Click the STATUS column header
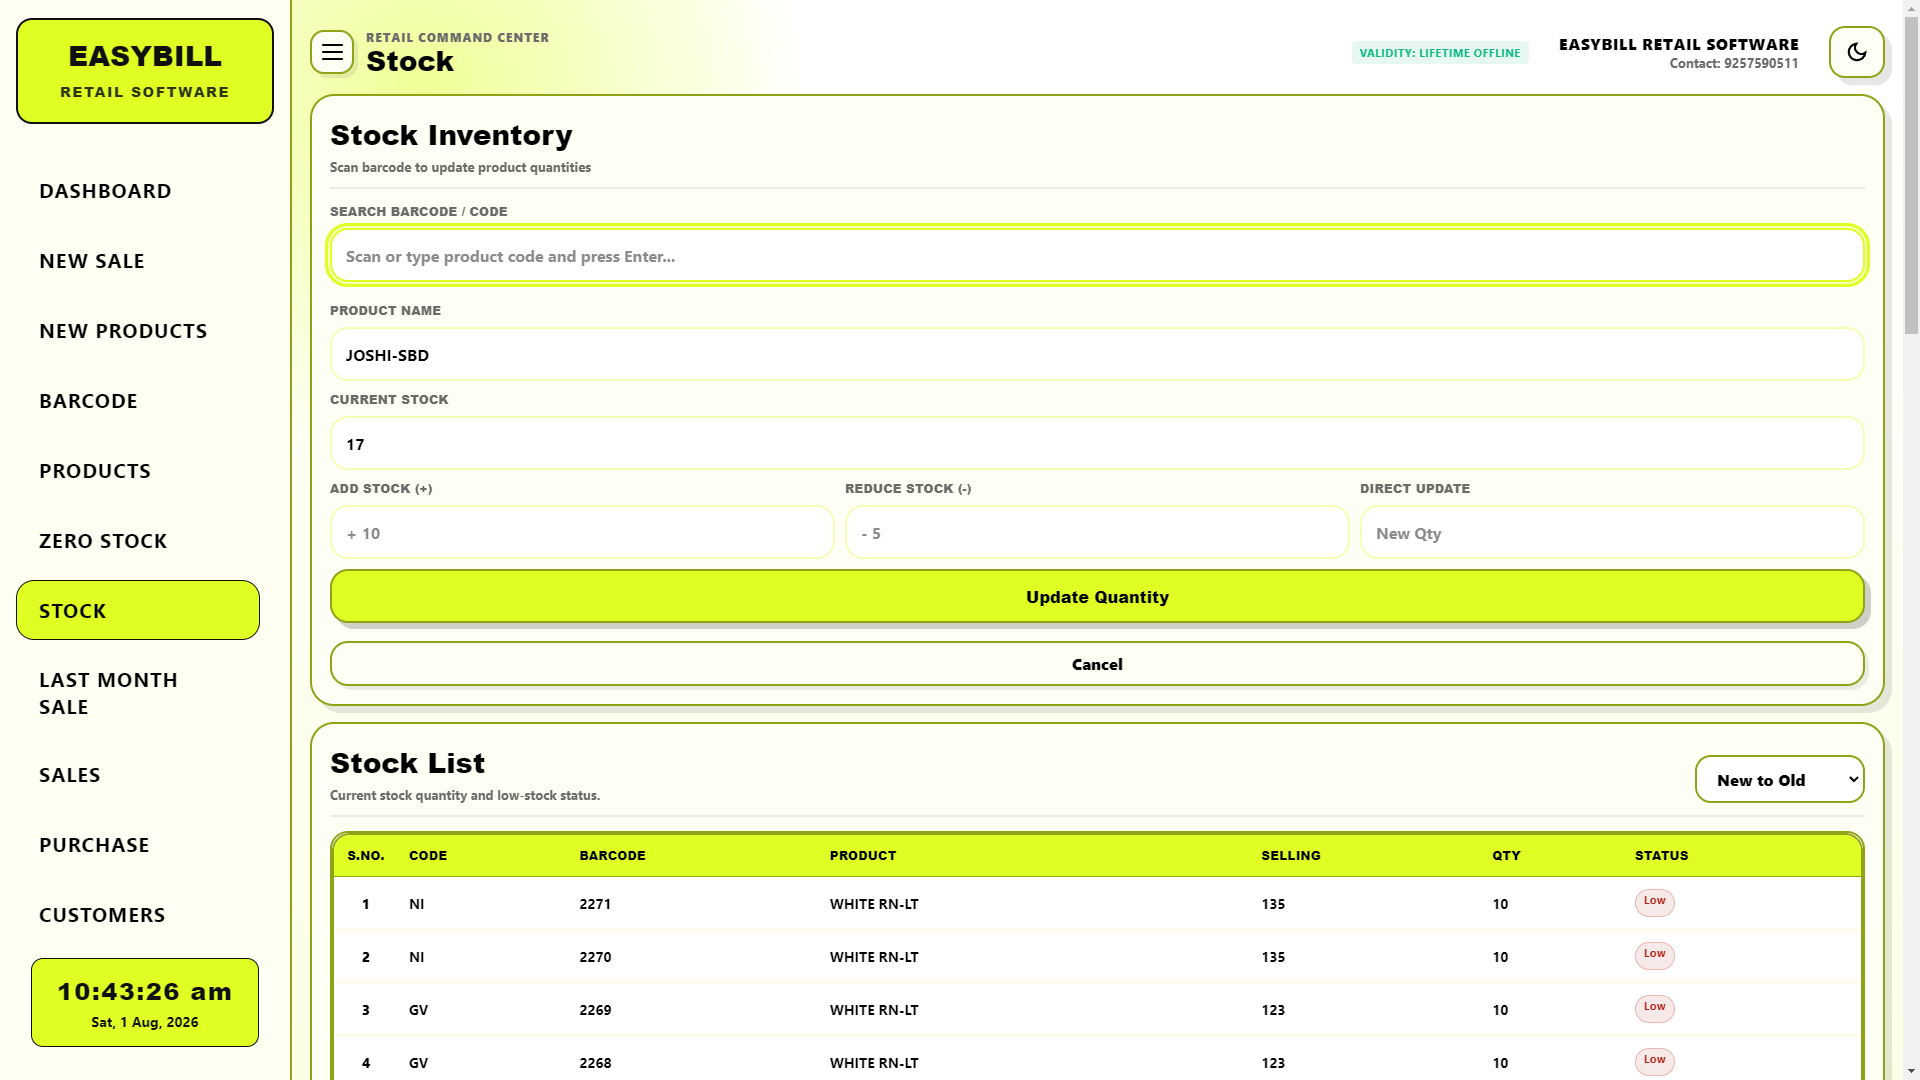1920x1080 pixels. pos(1661,855)
